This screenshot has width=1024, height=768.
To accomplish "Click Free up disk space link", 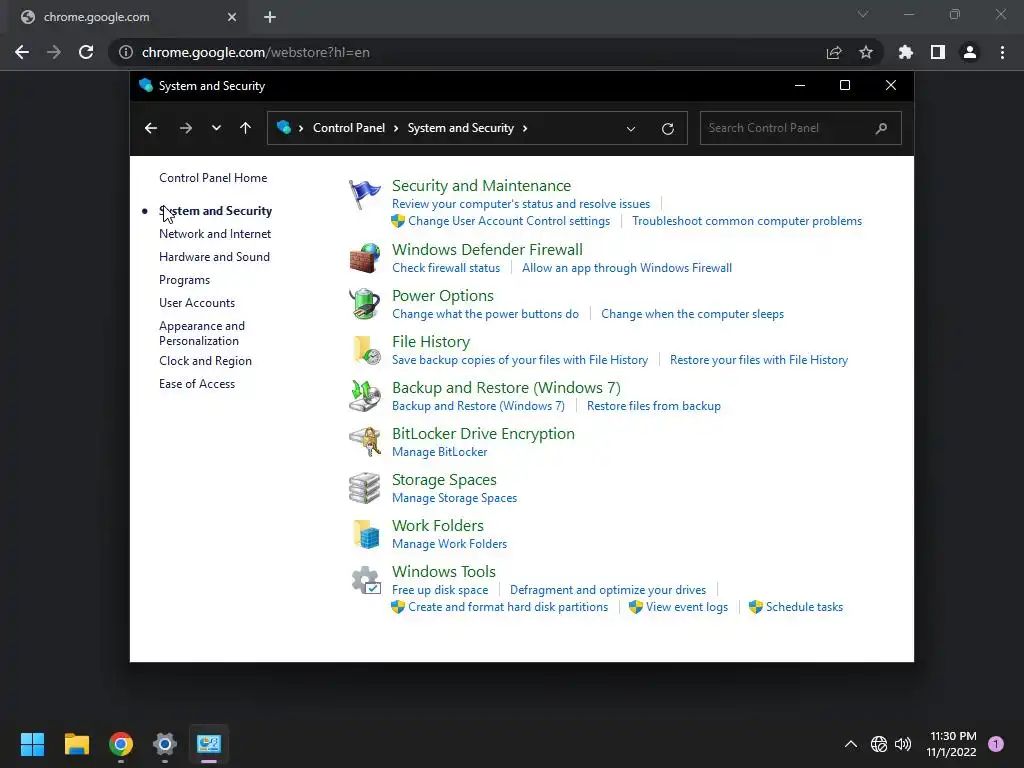I will (x=440, y=590).
